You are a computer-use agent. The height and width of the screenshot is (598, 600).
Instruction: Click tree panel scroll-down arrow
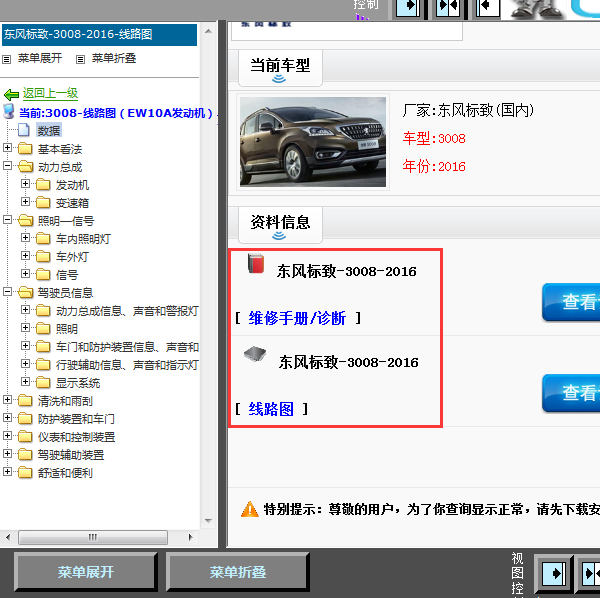(x=209, y=520)
